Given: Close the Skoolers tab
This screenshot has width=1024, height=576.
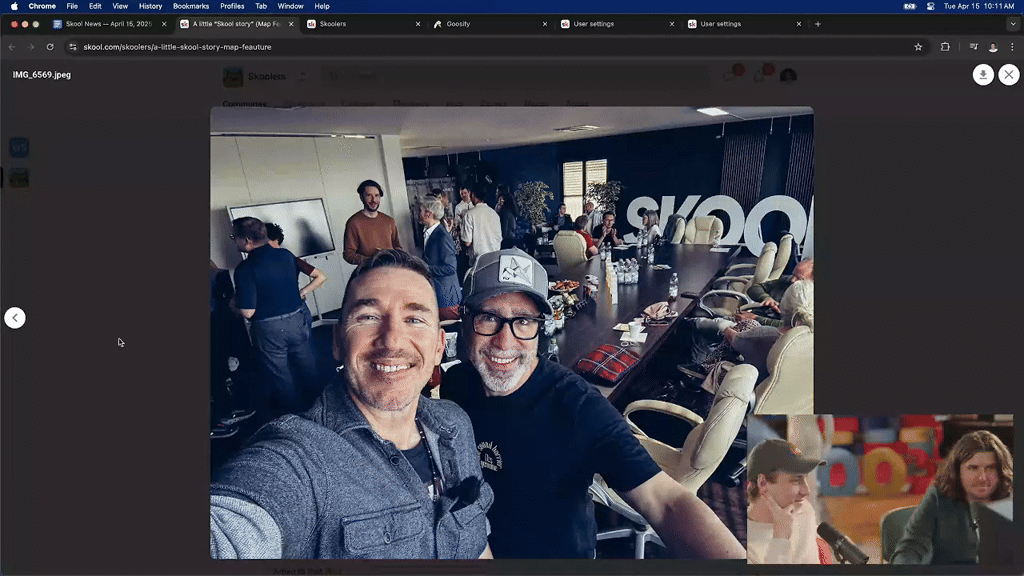Looking at the screenshot, I should (418, 24).
